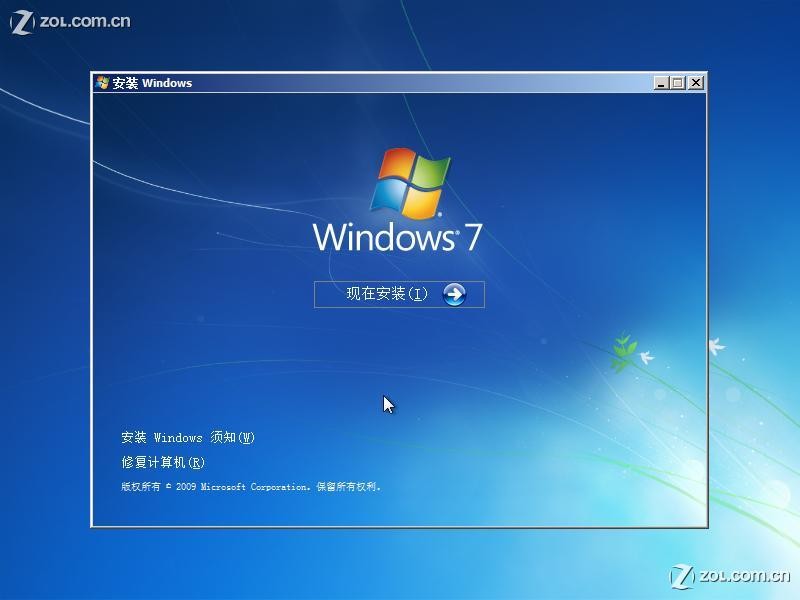800x600 pixels.
Task: Click the Windows 7 flag logo
Action: pyautogui.click(x=412, y=185)
